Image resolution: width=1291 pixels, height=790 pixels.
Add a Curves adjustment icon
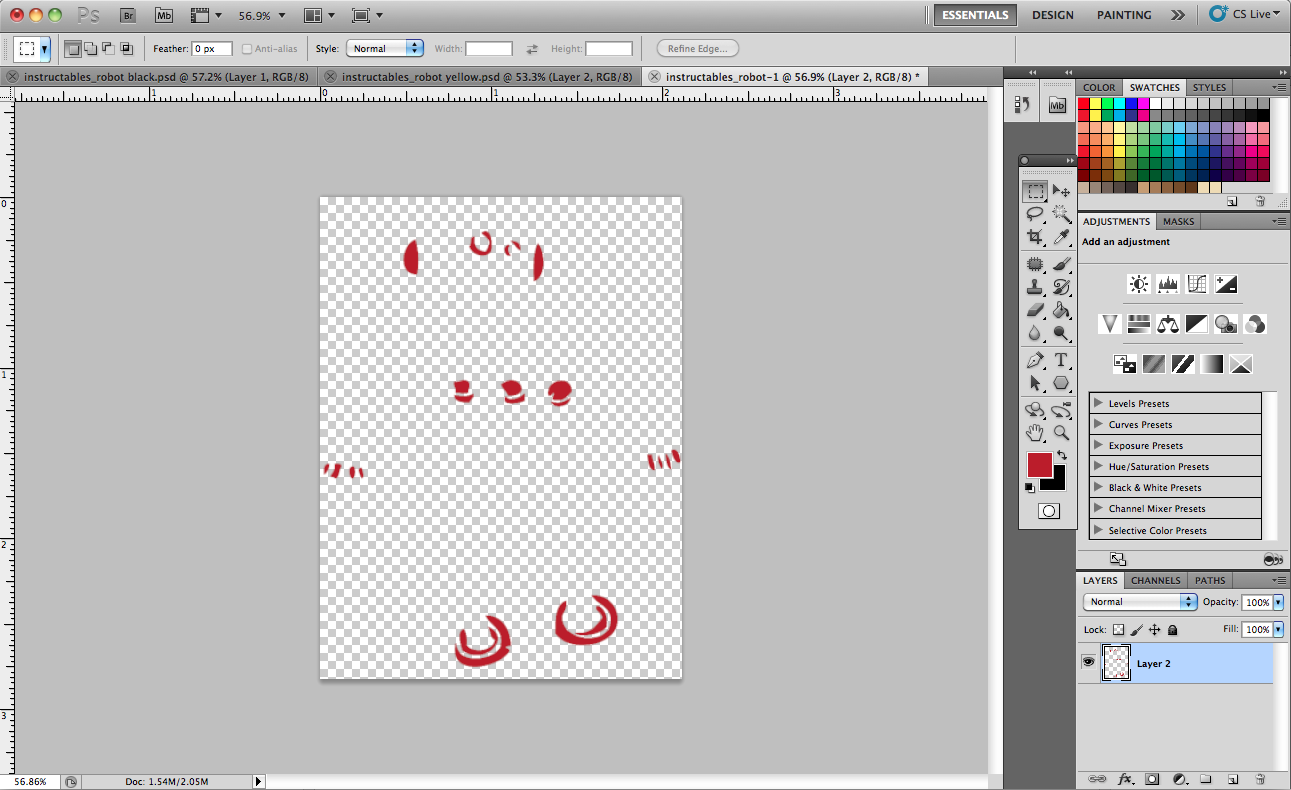[x=1197, y=284]
